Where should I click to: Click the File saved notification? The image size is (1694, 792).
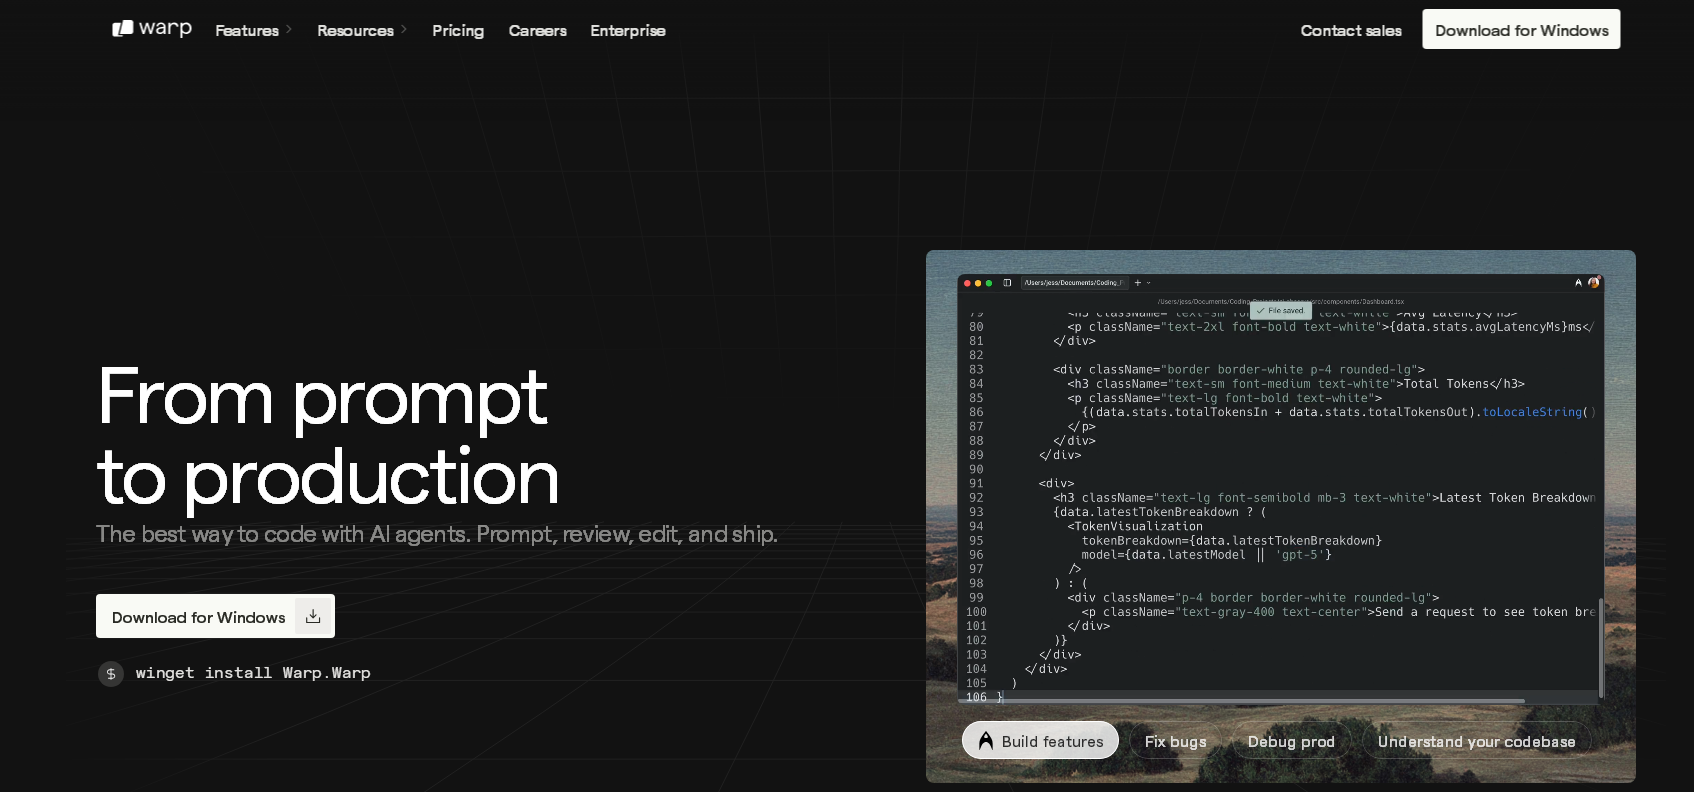click(1280, 310)
